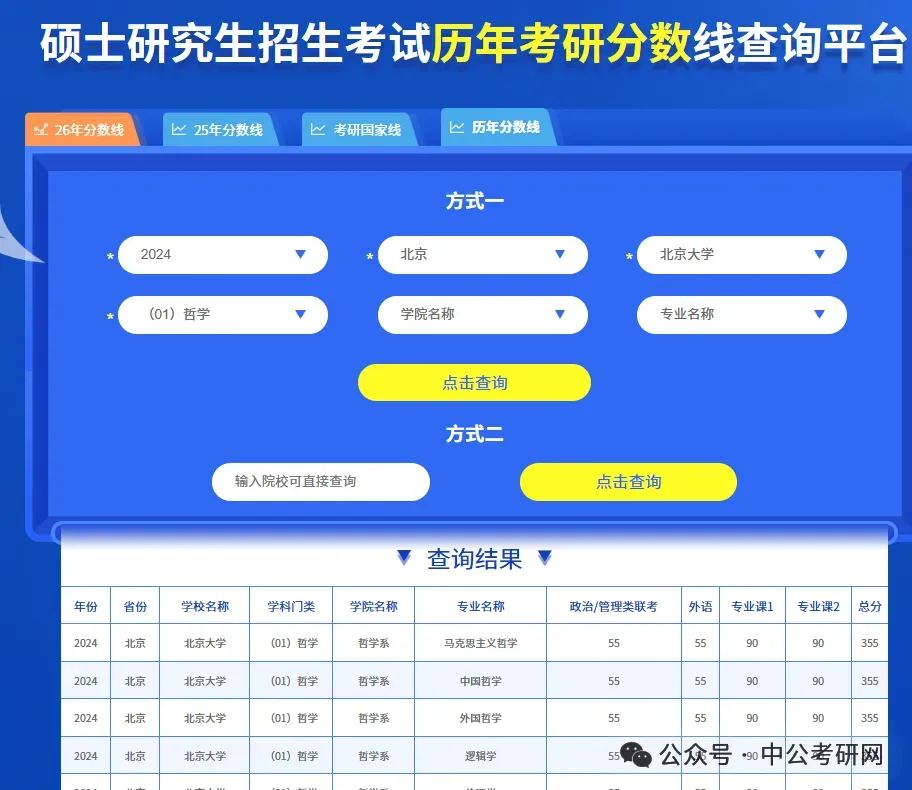
Task: Expand the 学院名称 dropdown
Action: pyautogui.click(x=483, y=315)
